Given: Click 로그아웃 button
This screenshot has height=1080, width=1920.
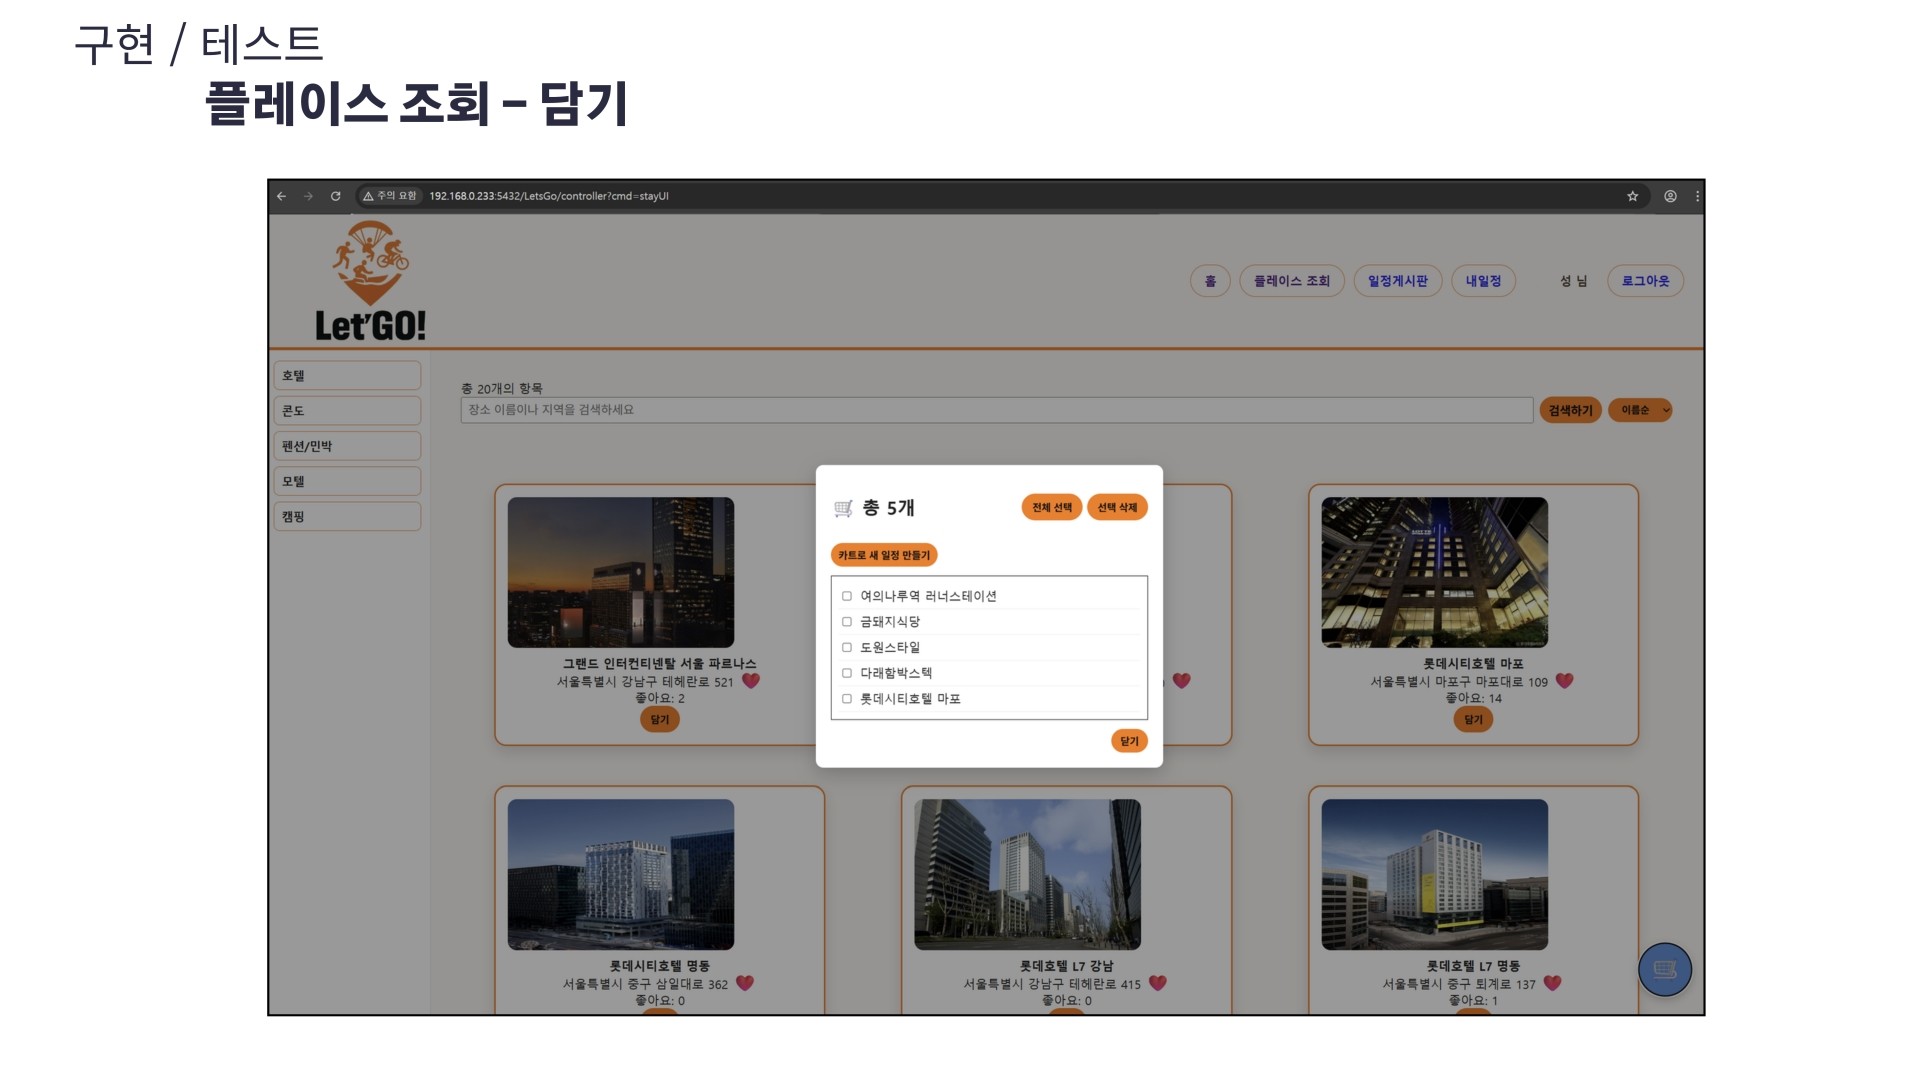Looking at the screenshot, I should pos(1645,281).
